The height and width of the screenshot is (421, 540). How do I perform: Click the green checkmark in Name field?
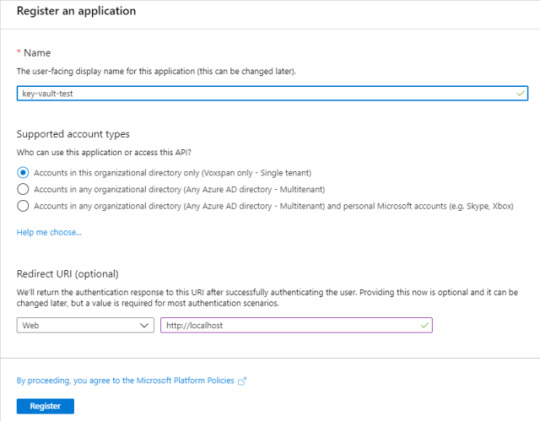521,93
